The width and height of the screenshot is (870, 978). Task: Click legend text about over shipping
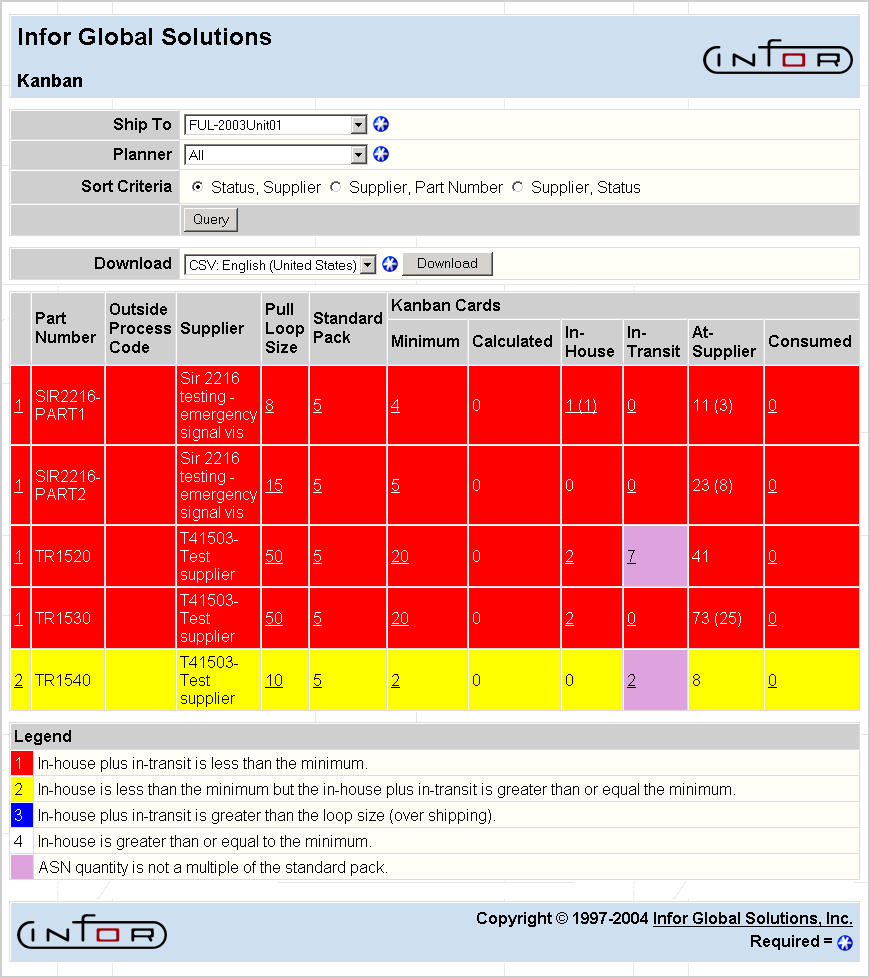(267, 816)
